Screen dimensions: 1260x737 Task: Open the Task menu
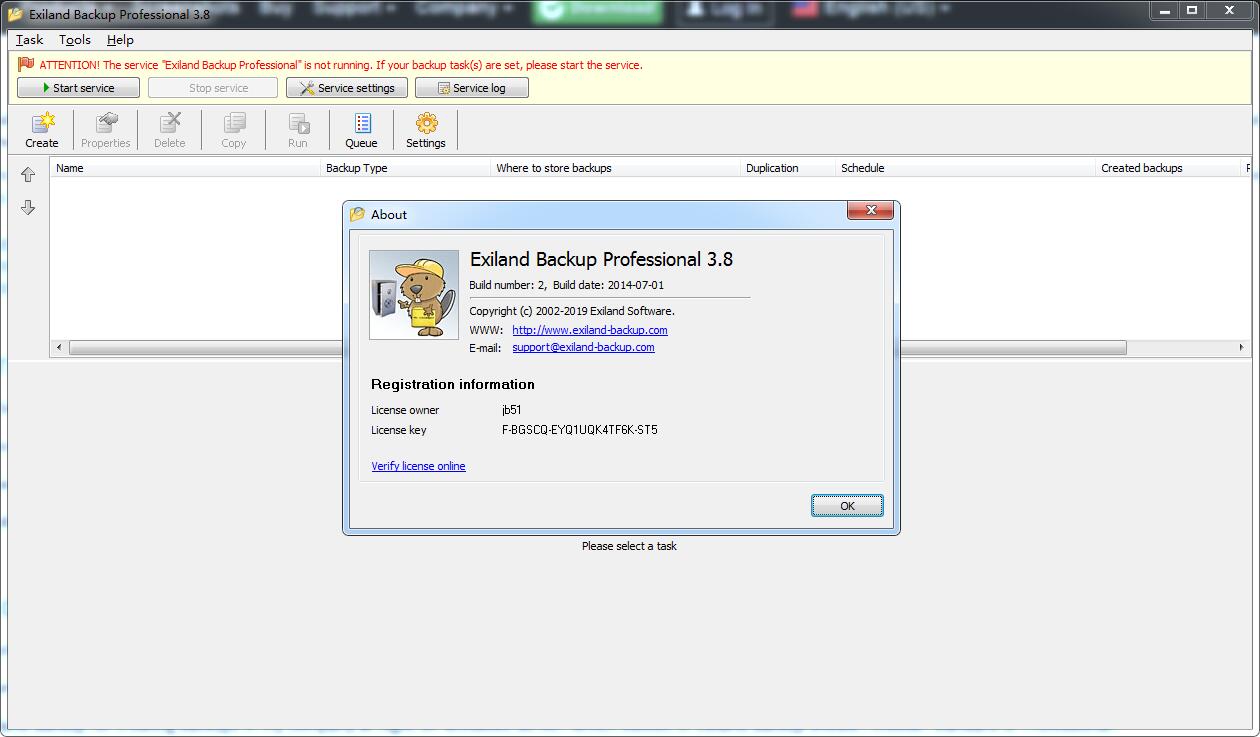pyautogui.click(x=28, y=40)
